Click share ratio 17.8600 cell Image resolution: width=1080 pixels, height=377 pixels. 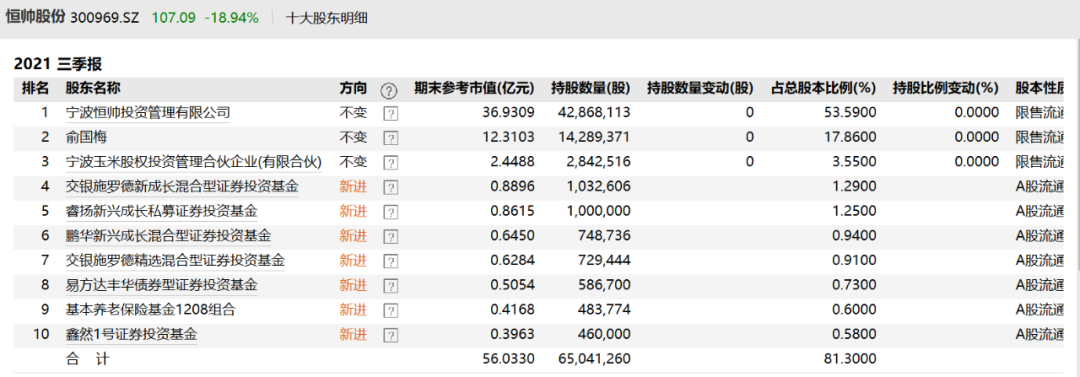click(x=852, y=137)
